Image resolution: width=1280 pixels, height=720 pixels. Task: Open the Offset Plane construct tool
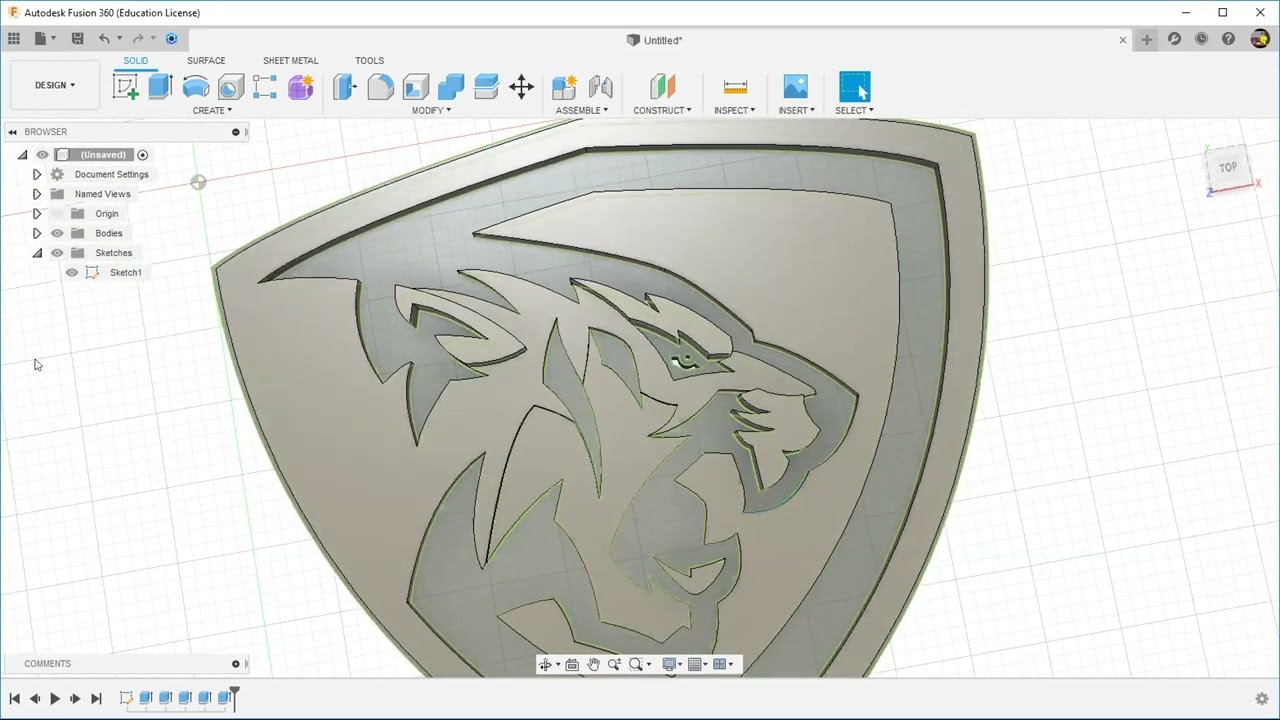coord(662,87)
